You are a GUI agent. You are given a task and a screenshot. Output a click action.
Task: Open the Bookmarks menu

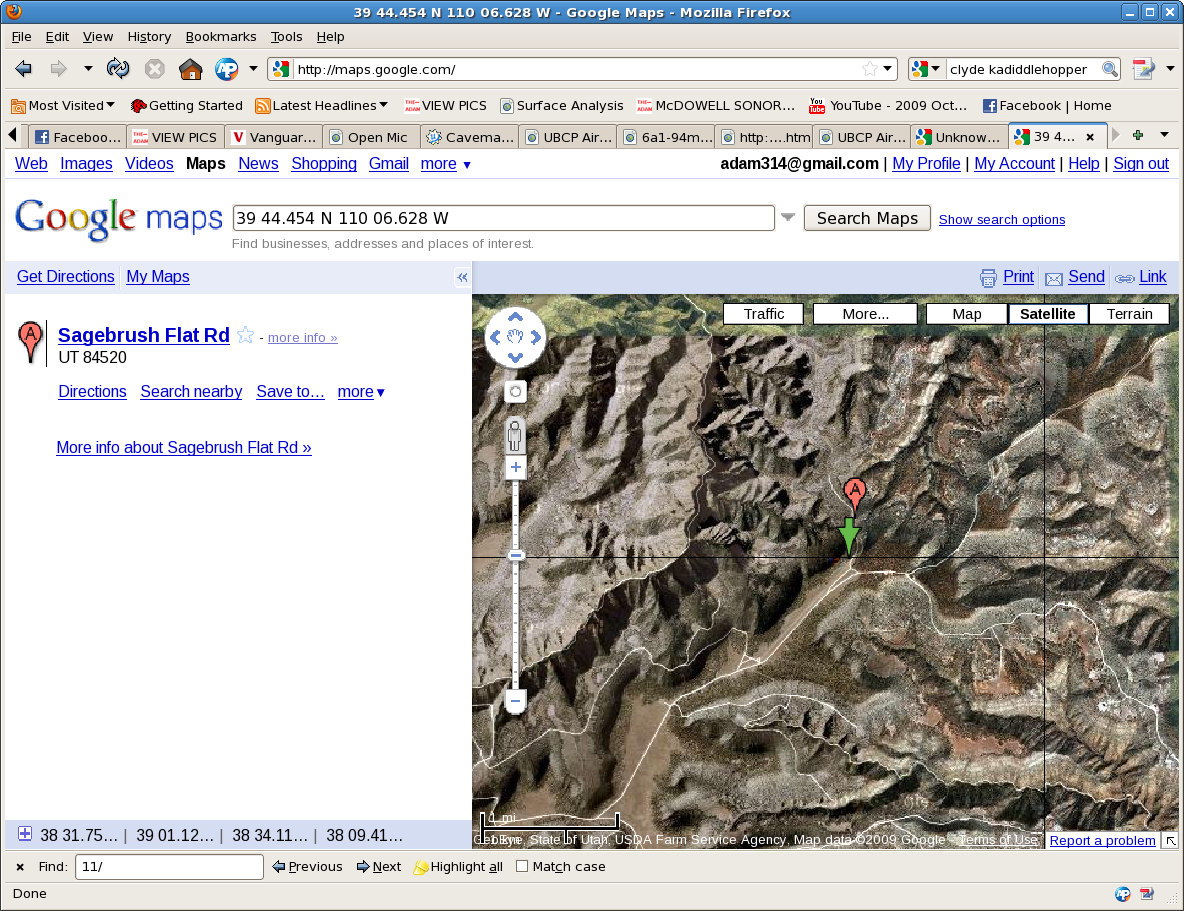220,37
